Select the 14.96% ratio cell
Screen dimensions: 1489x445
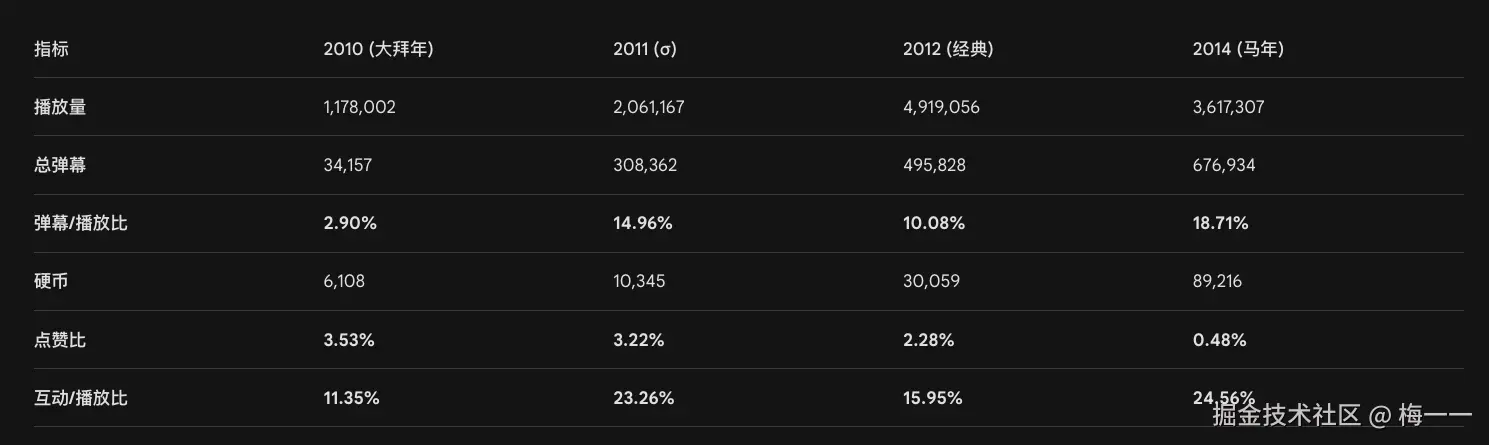643,223
